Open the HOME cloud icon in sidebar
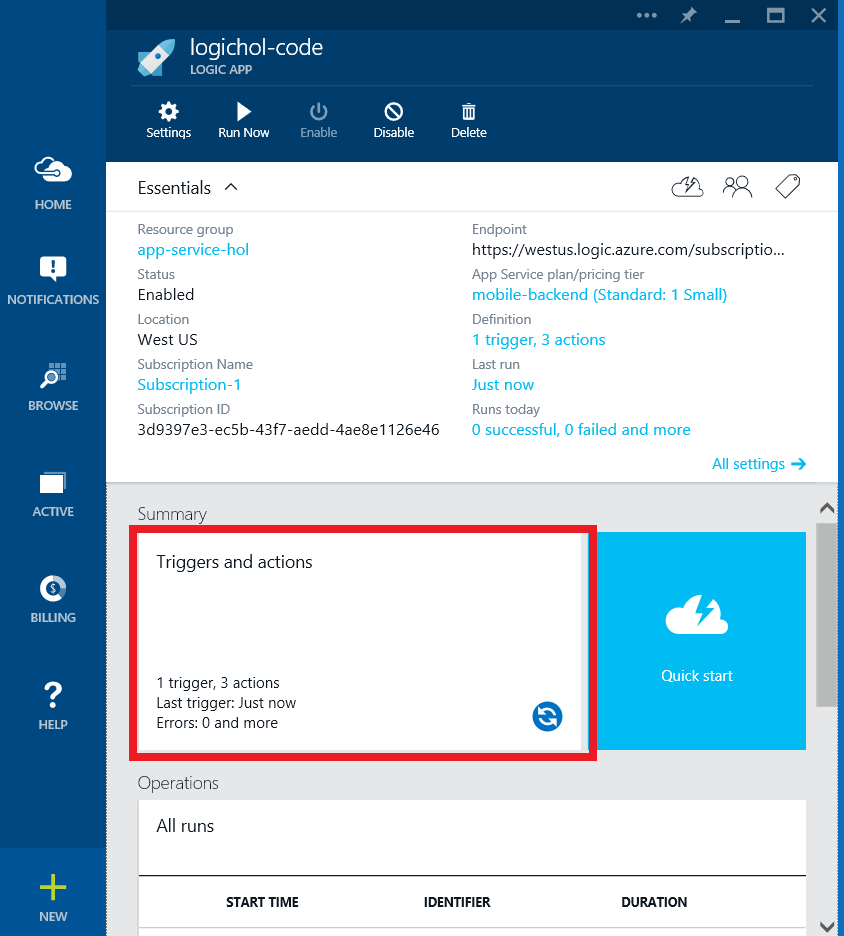This screenshot has width=844, height=936. 53,170
